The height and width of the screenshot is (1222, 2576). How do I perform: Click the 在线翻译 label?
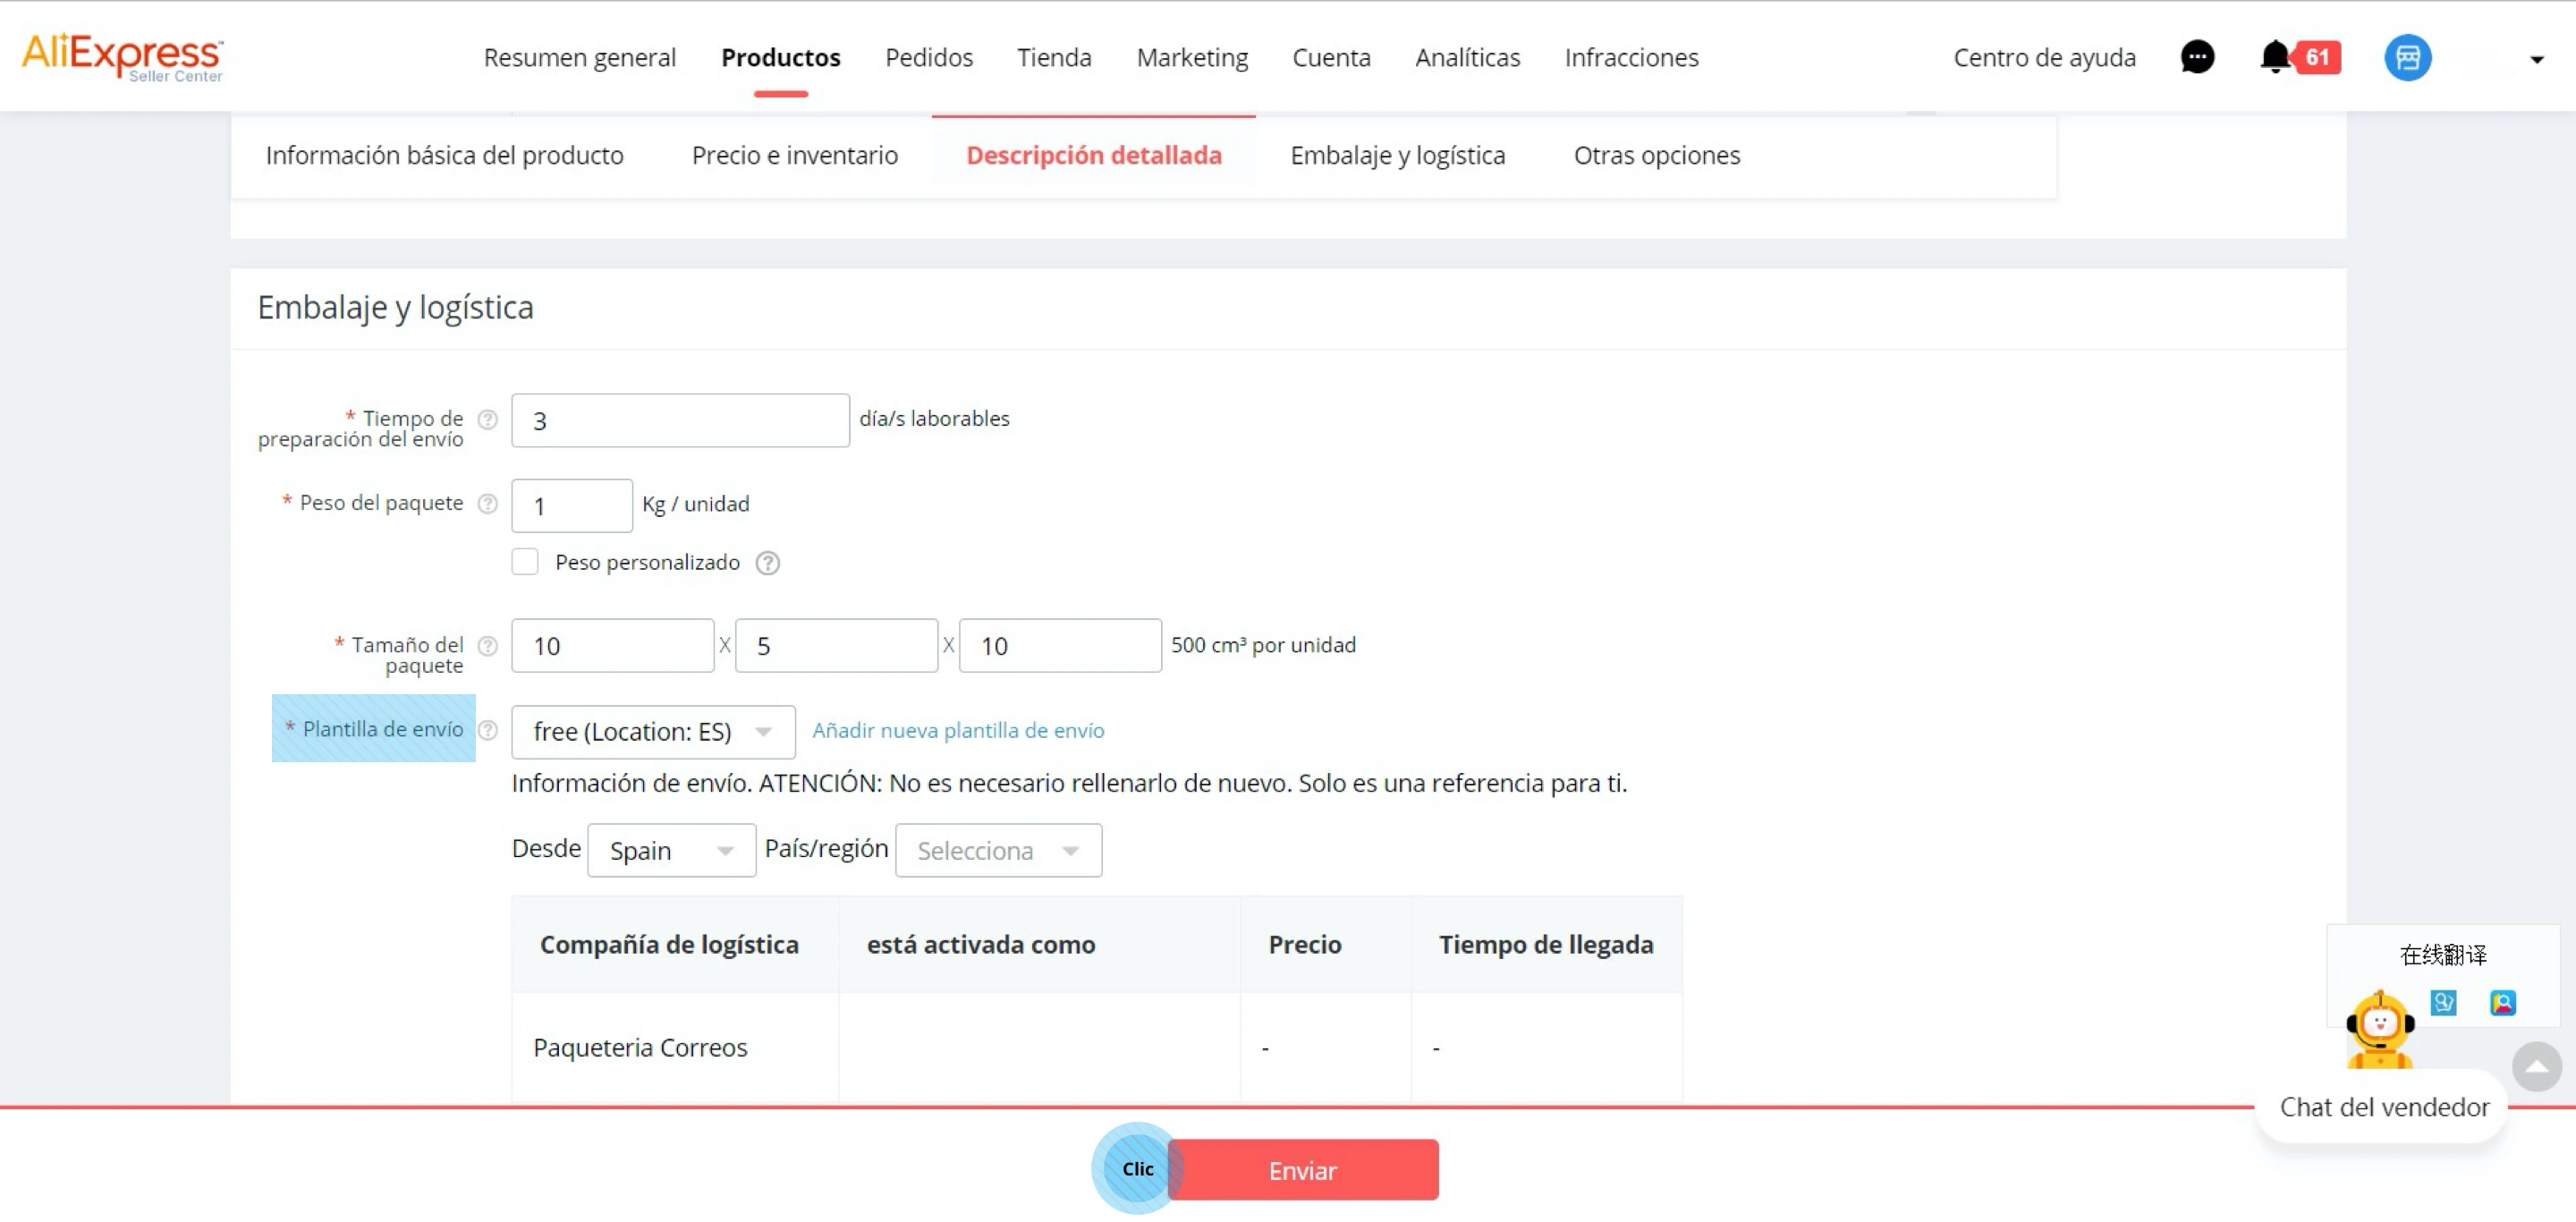[x=2443, y=955]
